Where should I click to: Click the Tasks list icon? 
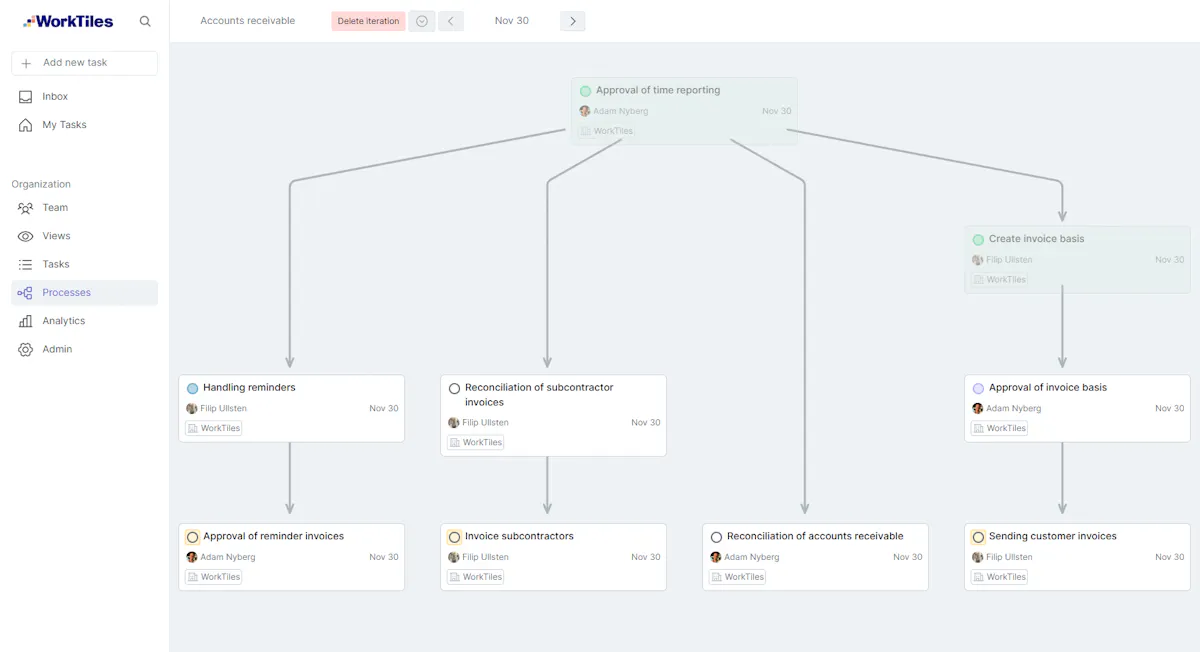pyautogui.click(x=25, y=264)
